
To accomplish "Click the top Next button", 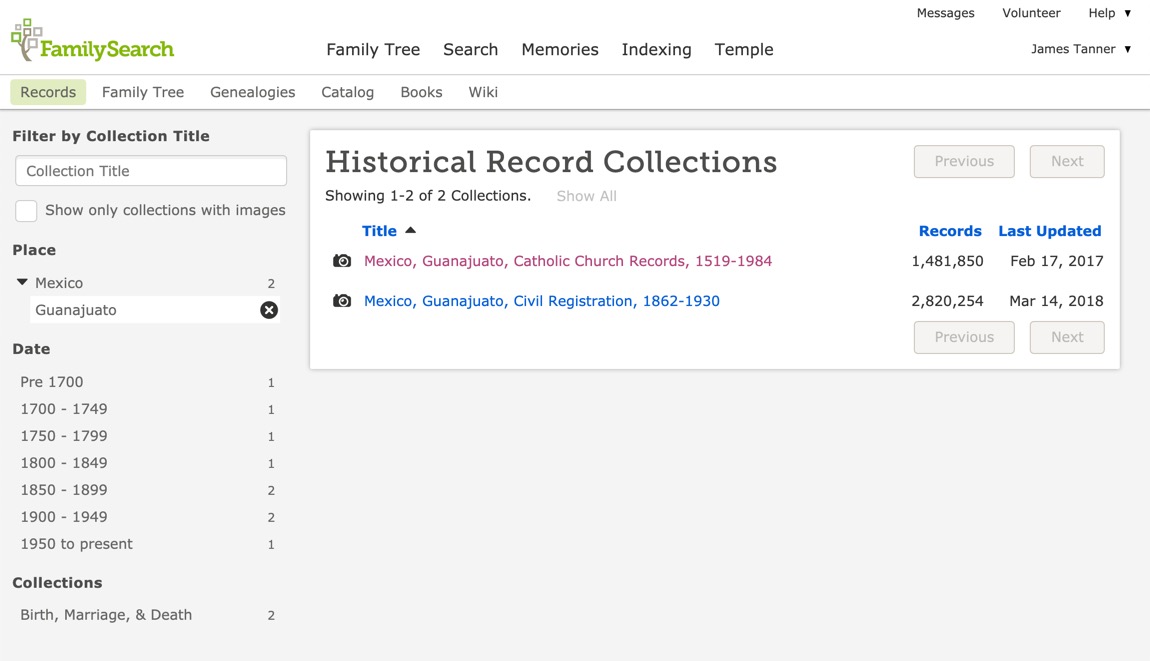I will click(1066, 161).
